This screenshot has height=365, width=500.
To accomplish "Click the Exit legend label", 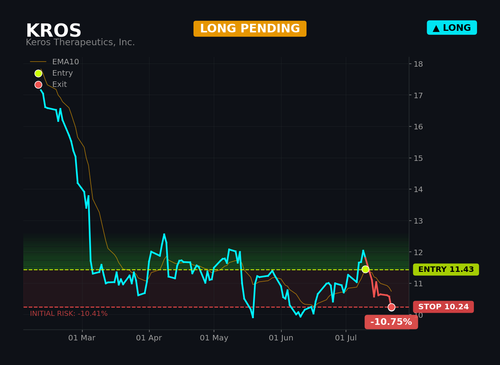I will (59, 84).
